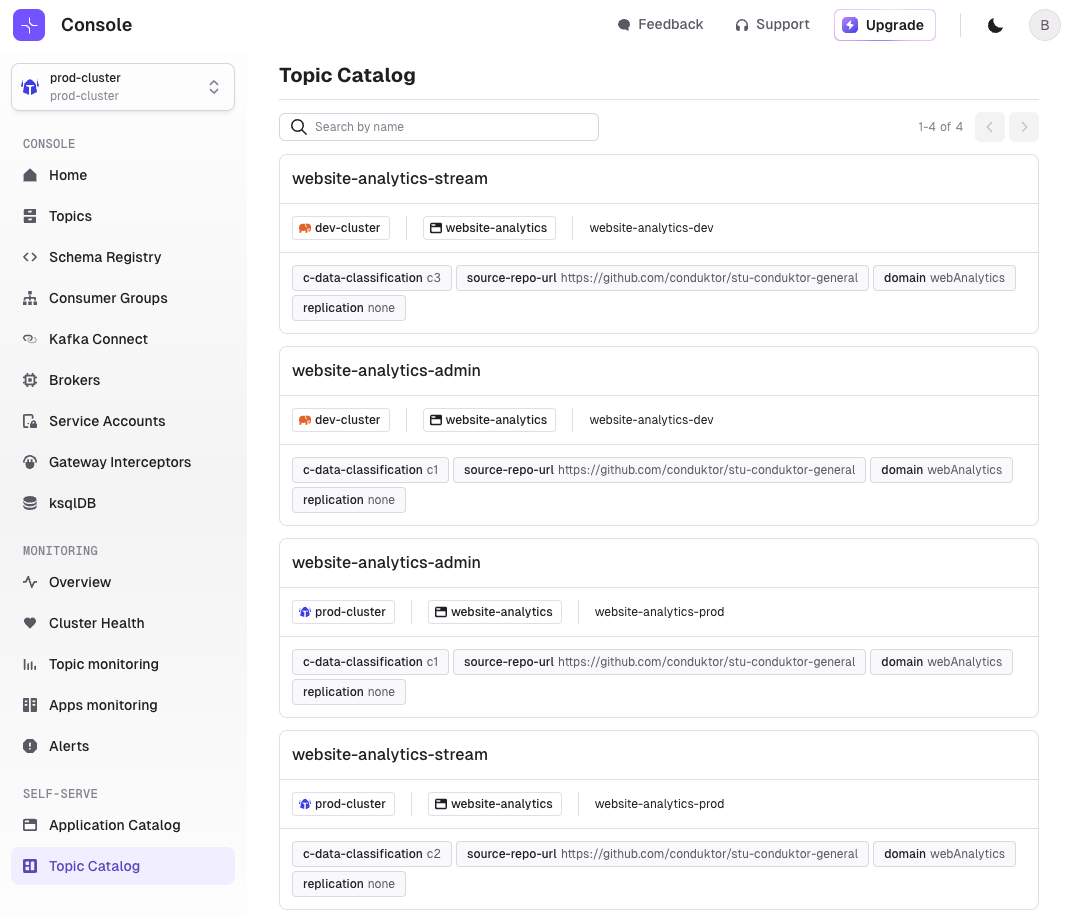Image resolution: width=1077 pixels, height=917 pixels.
Task: Toggle dark mode with the moon icon
Action: point(995,25)
